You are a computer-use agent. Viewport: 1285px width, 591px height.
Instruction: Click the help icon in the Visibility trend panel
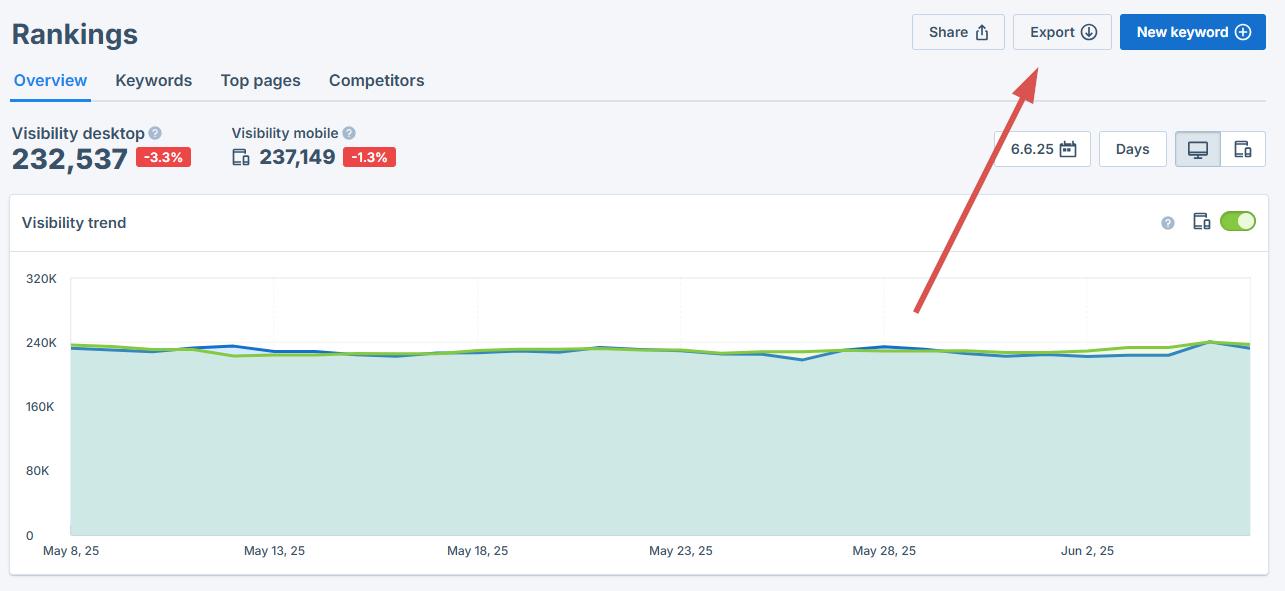click(1167, 222)
